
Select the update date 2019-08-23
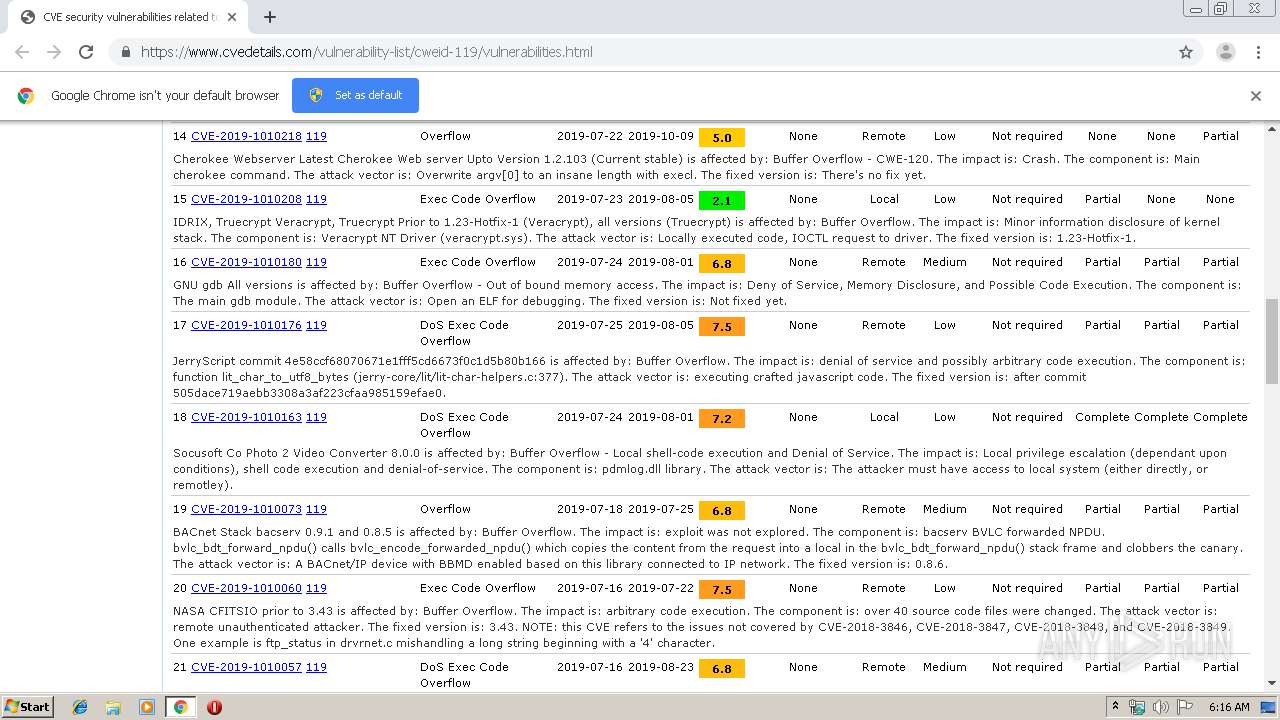pyautogui.click(x=660, y=667)
